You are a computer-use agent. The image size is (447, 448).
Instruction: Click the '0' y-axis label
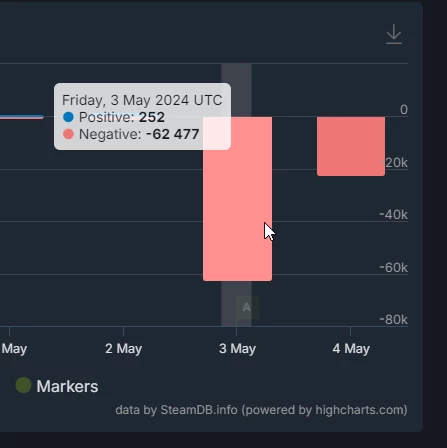[x=404, y=110]
